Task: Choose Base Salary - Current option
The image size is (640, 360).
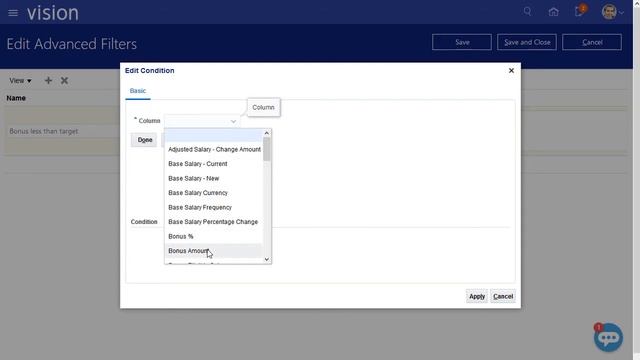Action: click(214, 164)
